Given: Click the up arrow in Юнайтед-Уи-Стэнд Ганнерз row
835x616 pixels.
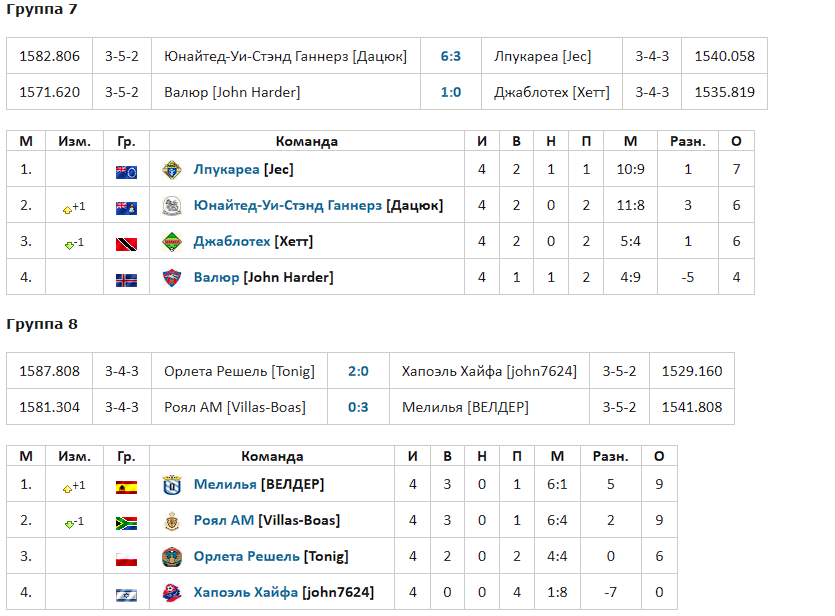Looking at the screenshot, I should pos(67,210).
